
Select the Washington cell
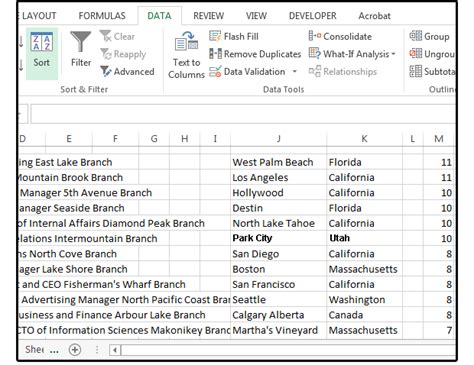click(x=364, y=300)
